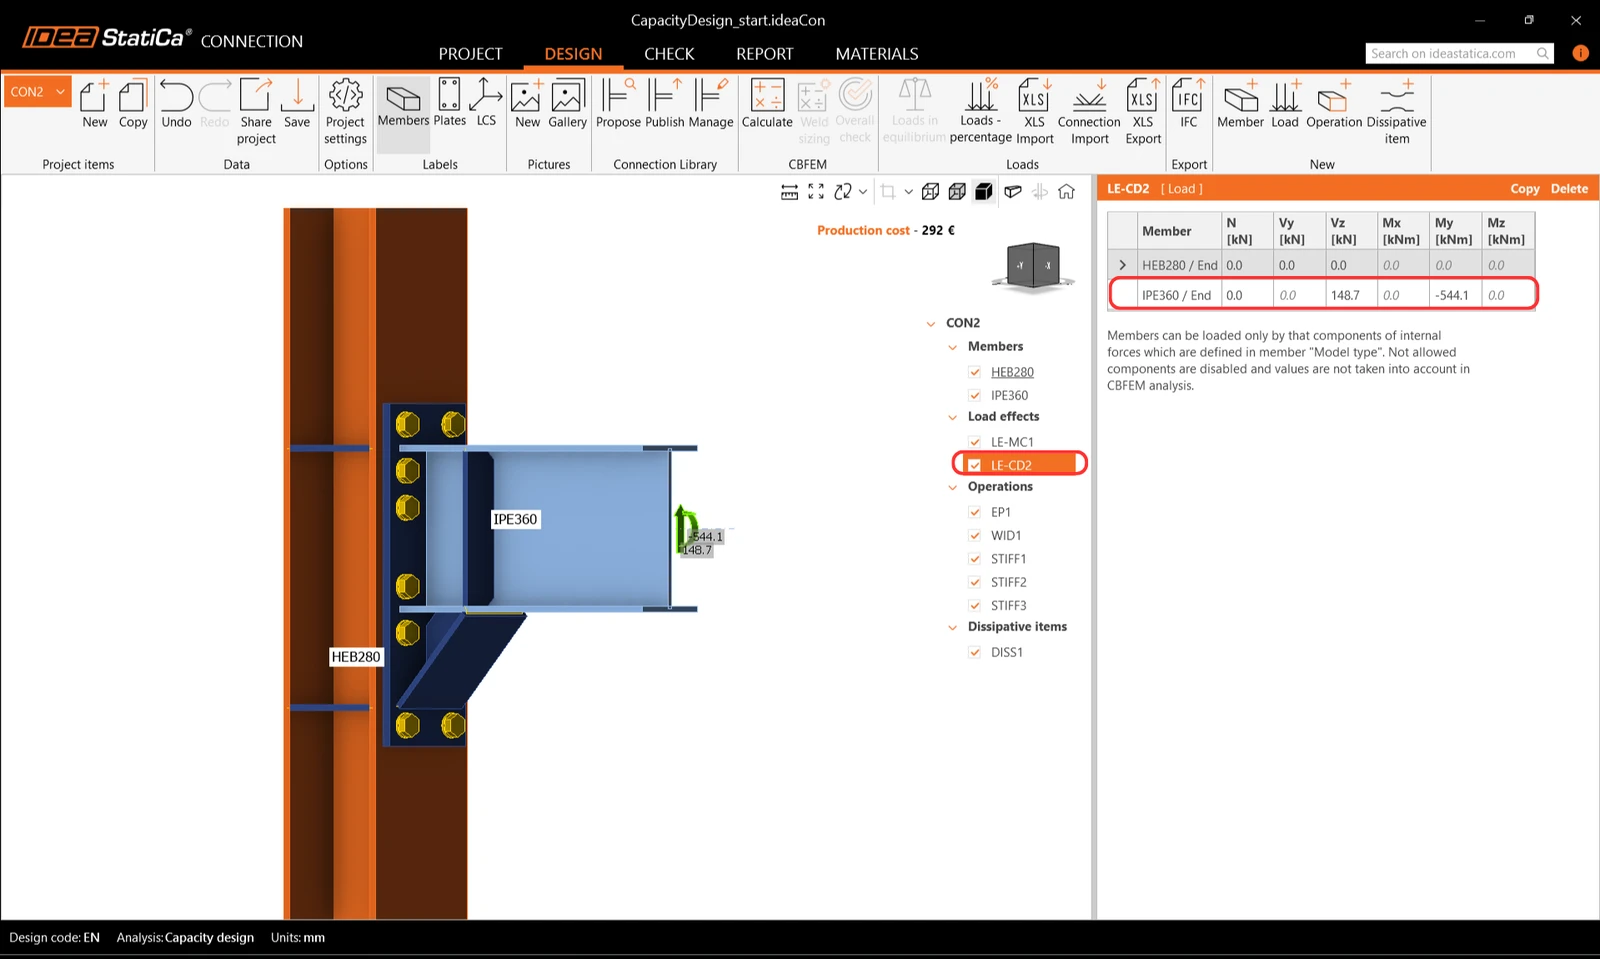Image resolution: width=1600 pixels, height=959 pixels.
Task: Toggle the STIFF2 checkbox
Action: 975,582
